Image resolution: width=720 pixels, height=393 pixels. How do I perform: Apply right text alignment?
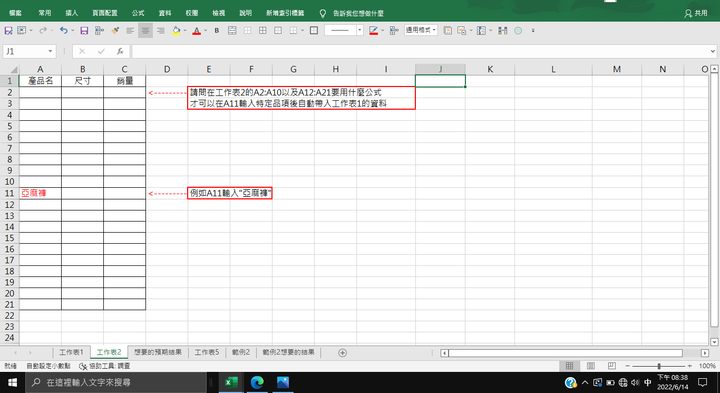[x=161, y=31]
